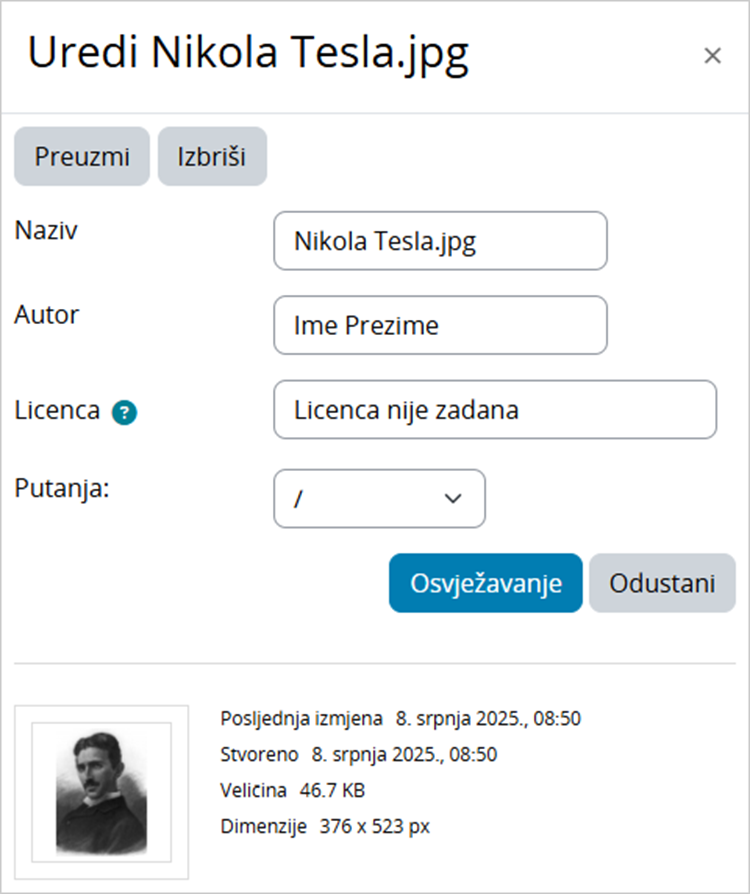Click inside the Autor name field
The image size is (750, 894).
(440, 325)
